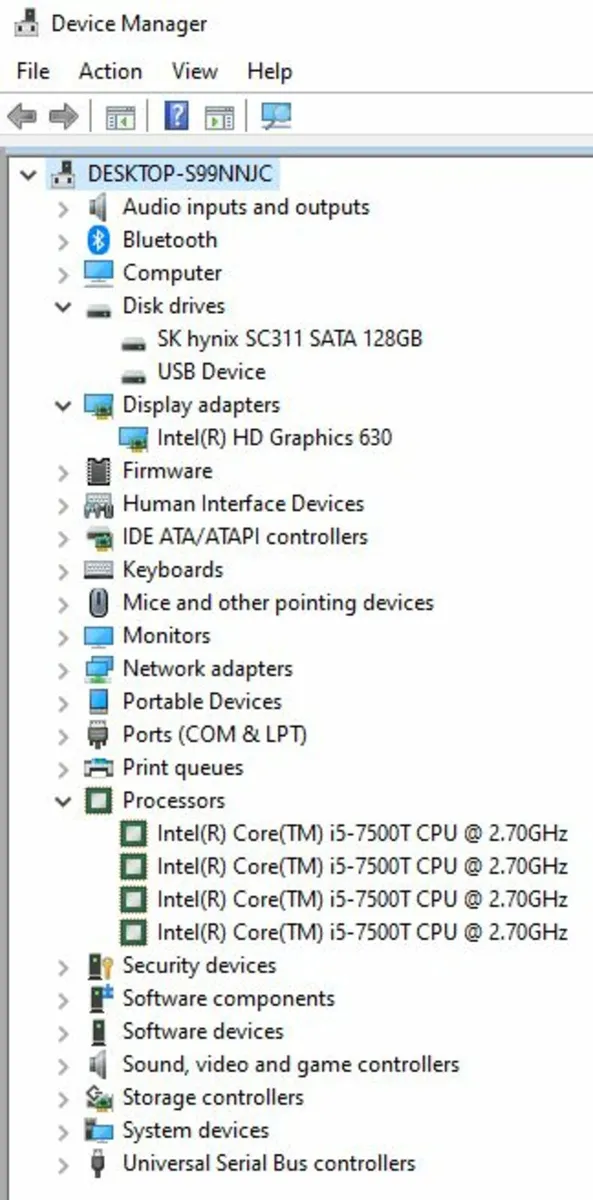593x1200 pixels.
Task: Collapse the Disk drives category
Action: click(x=63, y=306)
